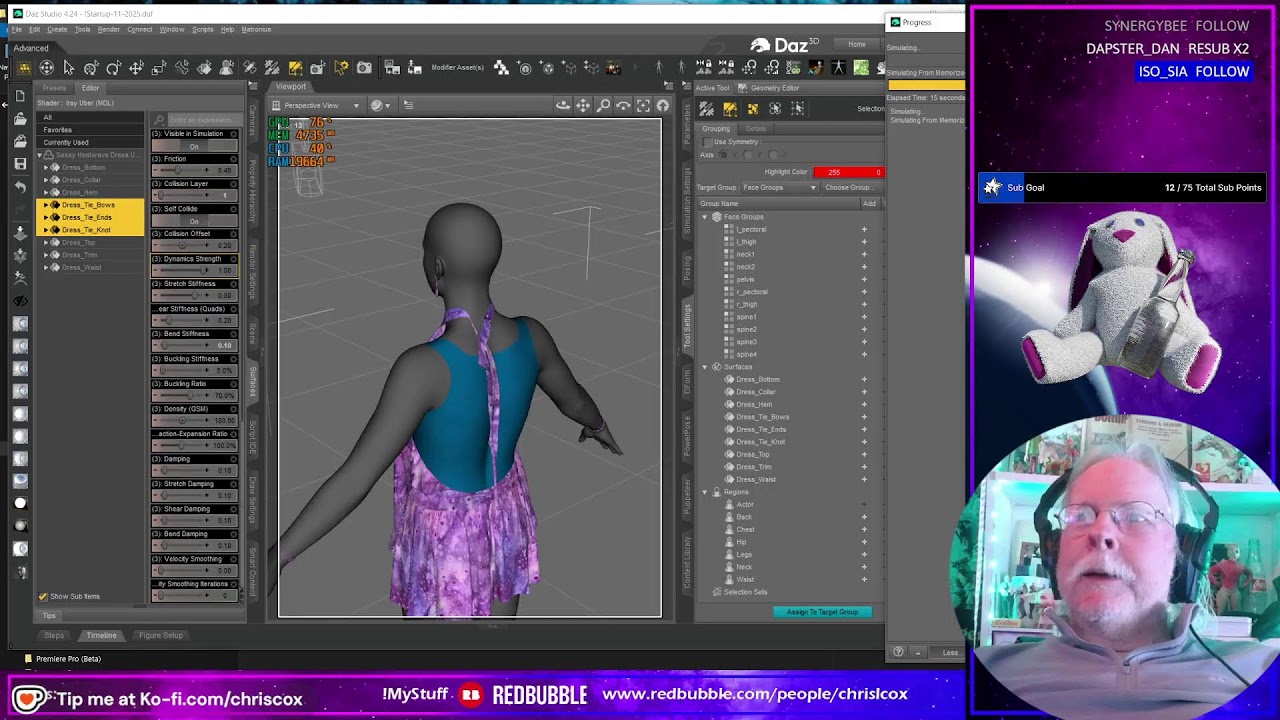Open the draw style sphere dropdown

[x=379, y=105]
